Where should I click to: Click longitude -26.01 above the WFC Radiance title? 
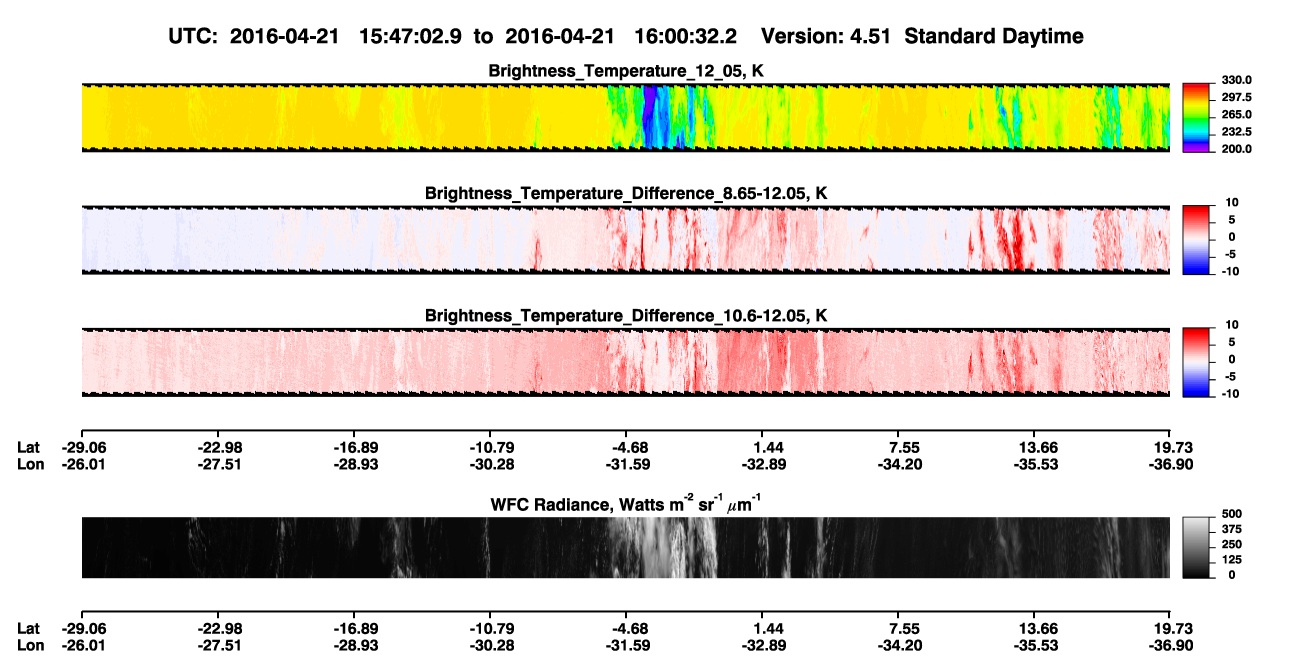coord(85,464)
